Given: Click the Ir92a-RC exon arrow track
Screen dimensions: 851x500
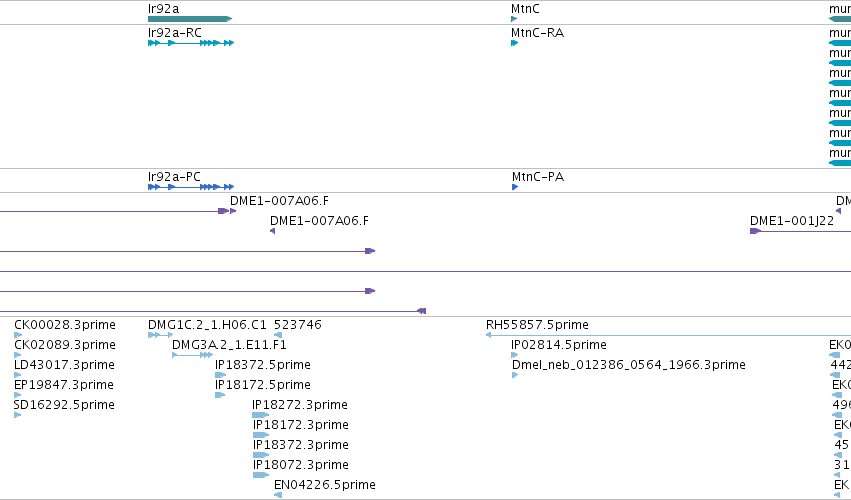Looking at the screenshot, I should [x=191, y=43].
